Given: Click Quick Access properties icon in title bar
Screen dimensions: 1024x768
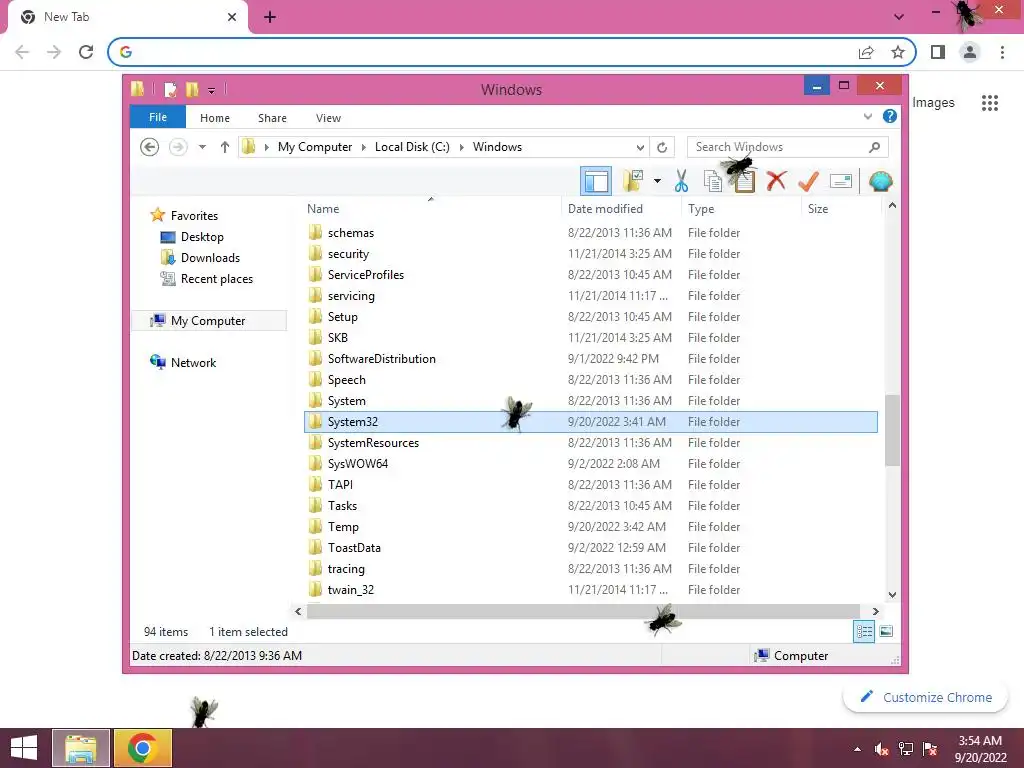Looking at the screenshot, I should [170, 89].
